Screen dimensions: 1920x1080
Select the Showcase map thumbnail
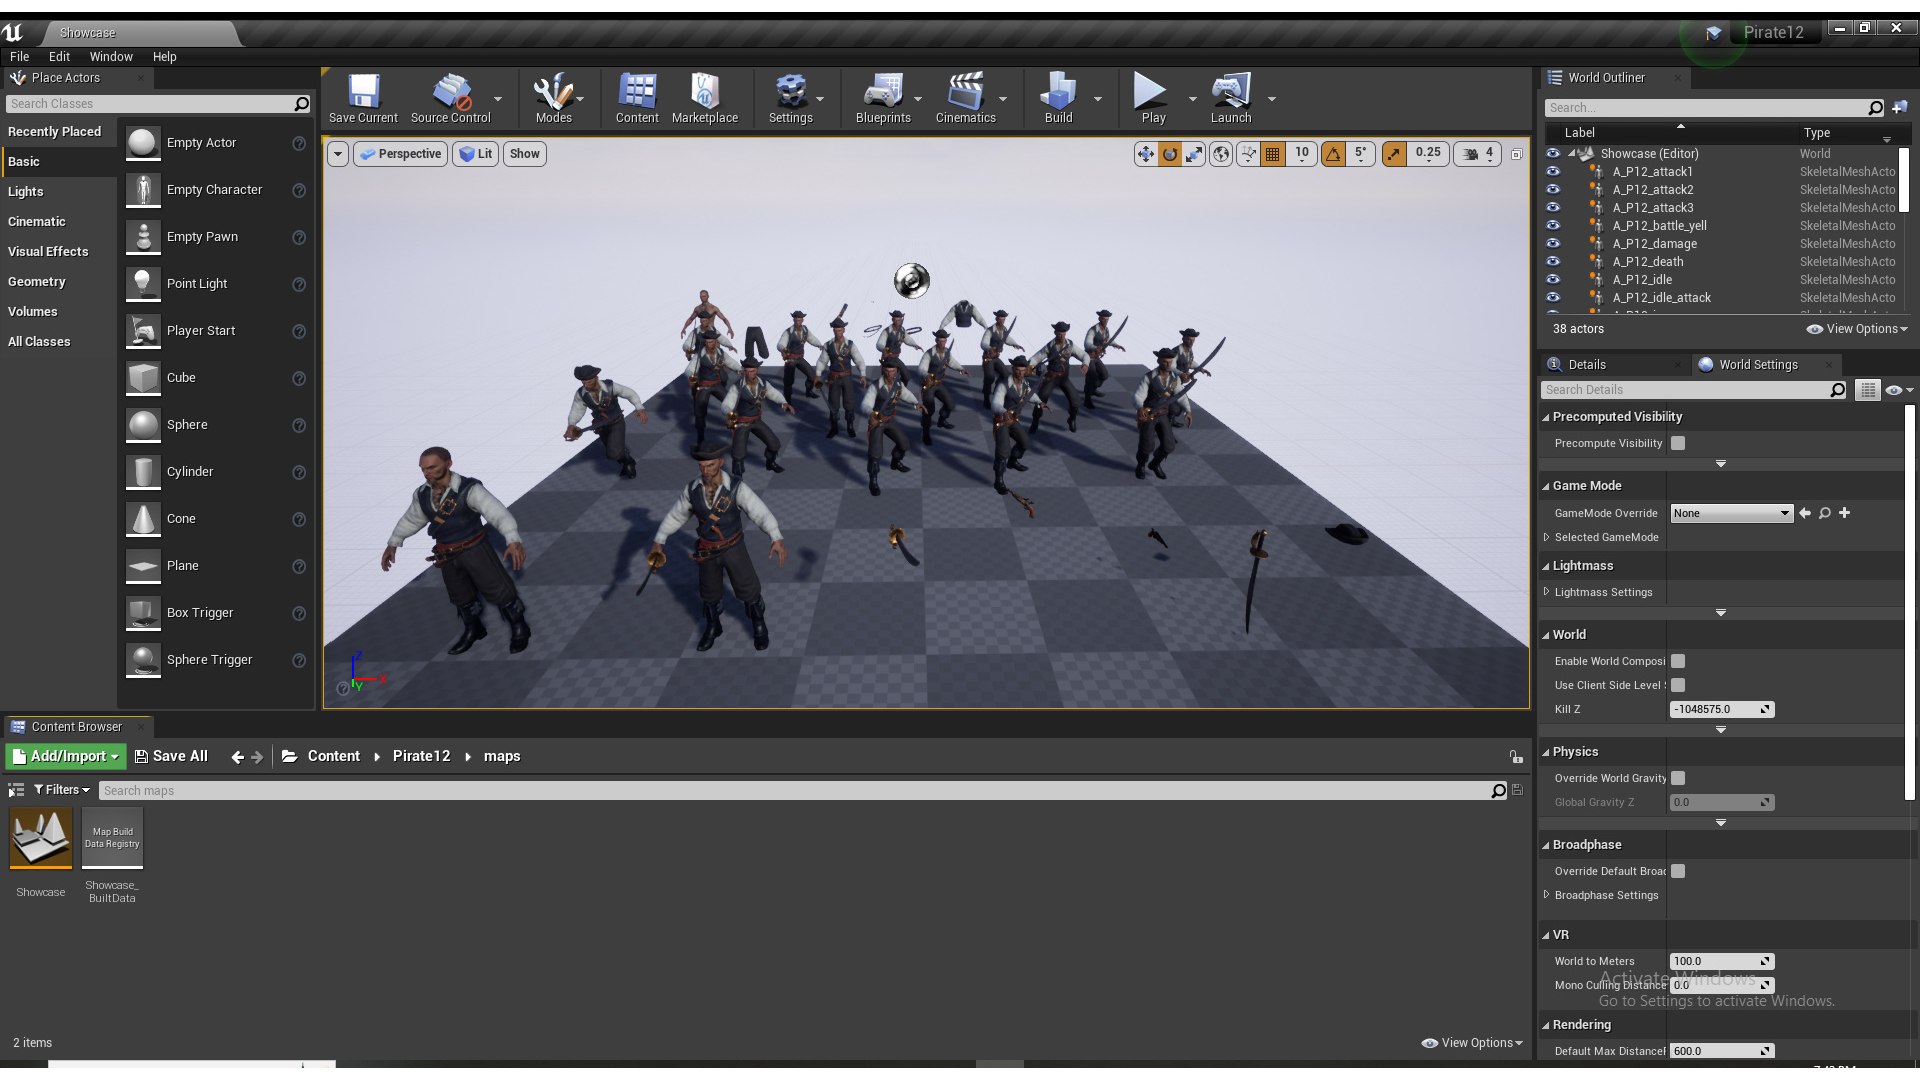(41, 838)
